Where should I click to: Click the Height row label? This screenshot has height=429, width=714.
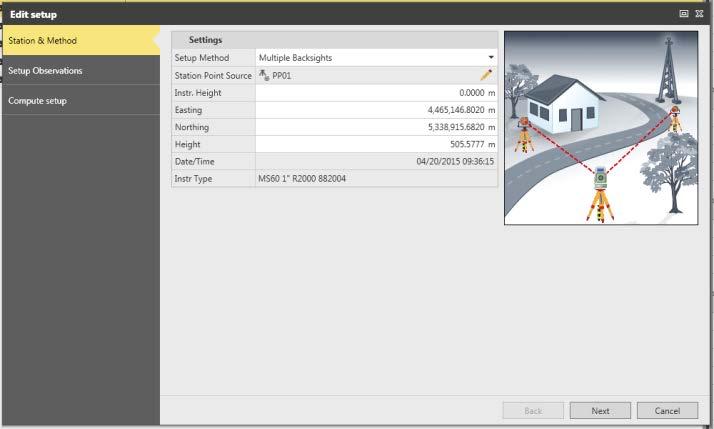[187, 144]
